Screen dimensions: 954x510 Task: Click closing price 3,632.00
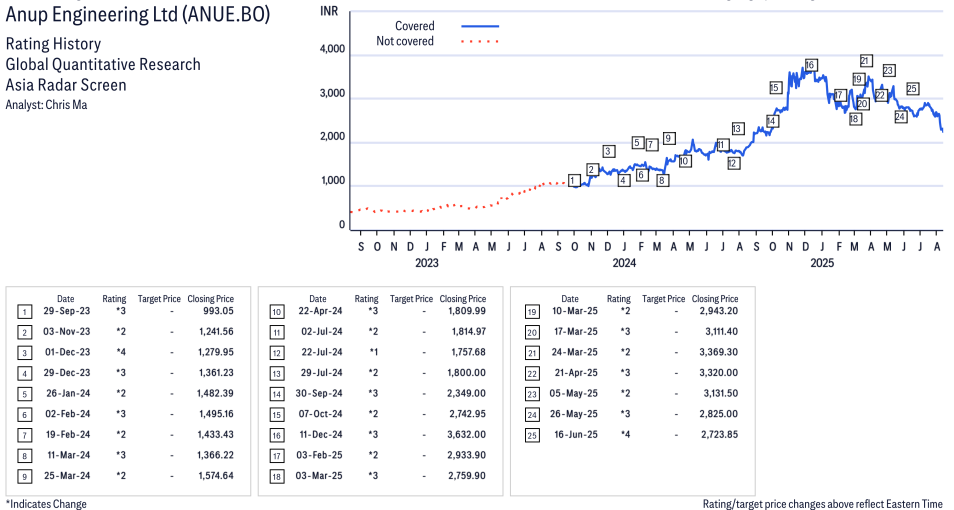click(466, 435)
